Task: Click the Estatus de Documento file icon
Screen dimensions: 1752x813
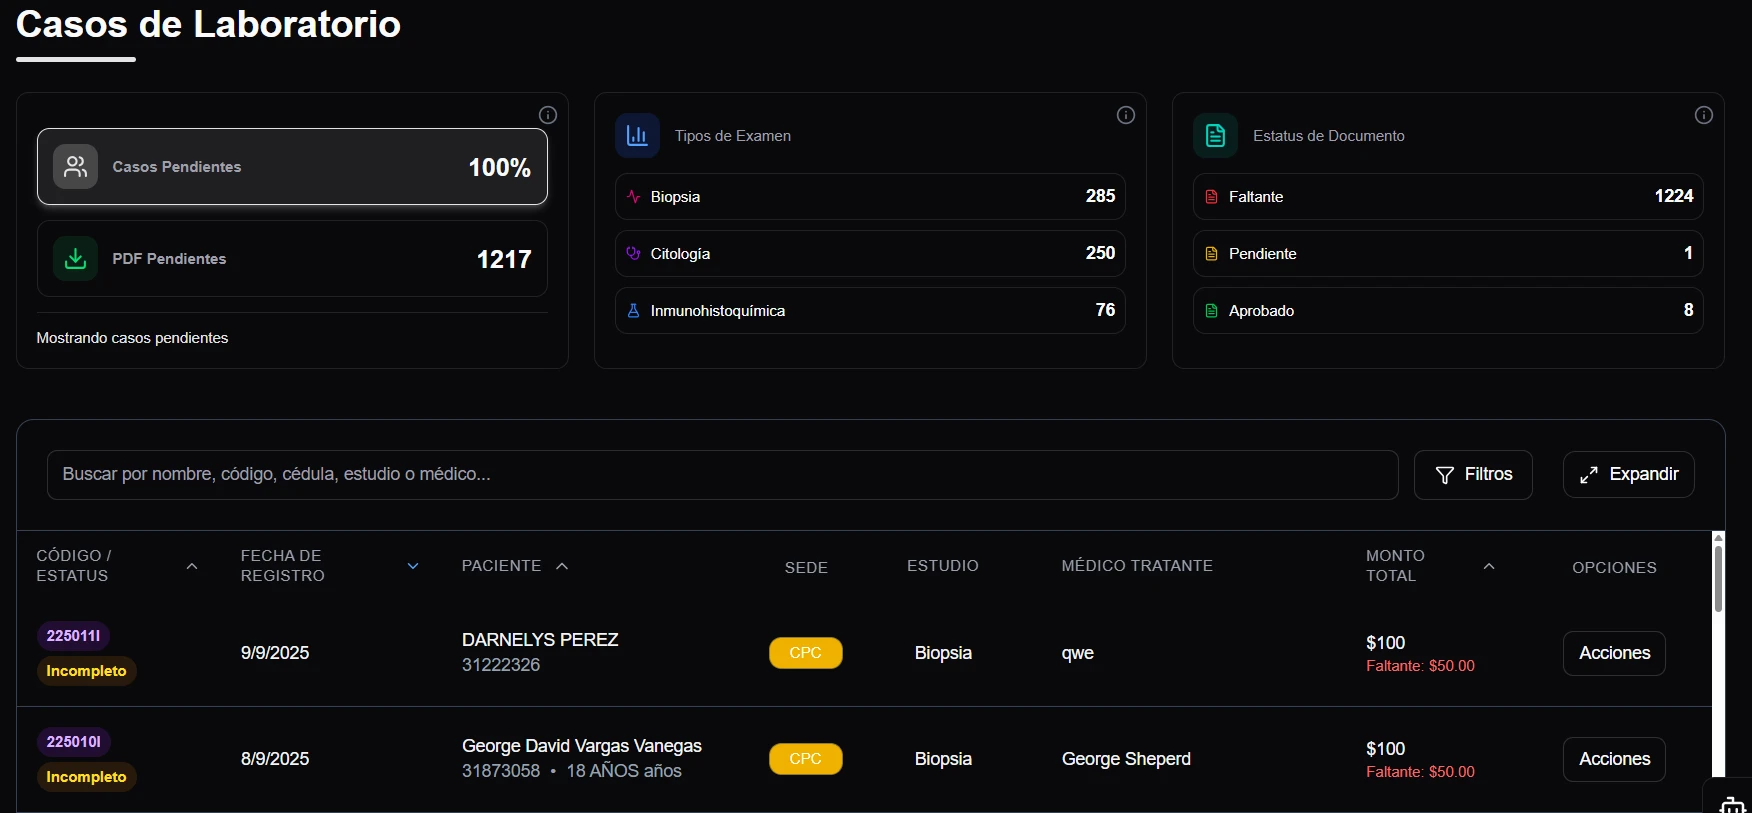Action: point(1215,136)
